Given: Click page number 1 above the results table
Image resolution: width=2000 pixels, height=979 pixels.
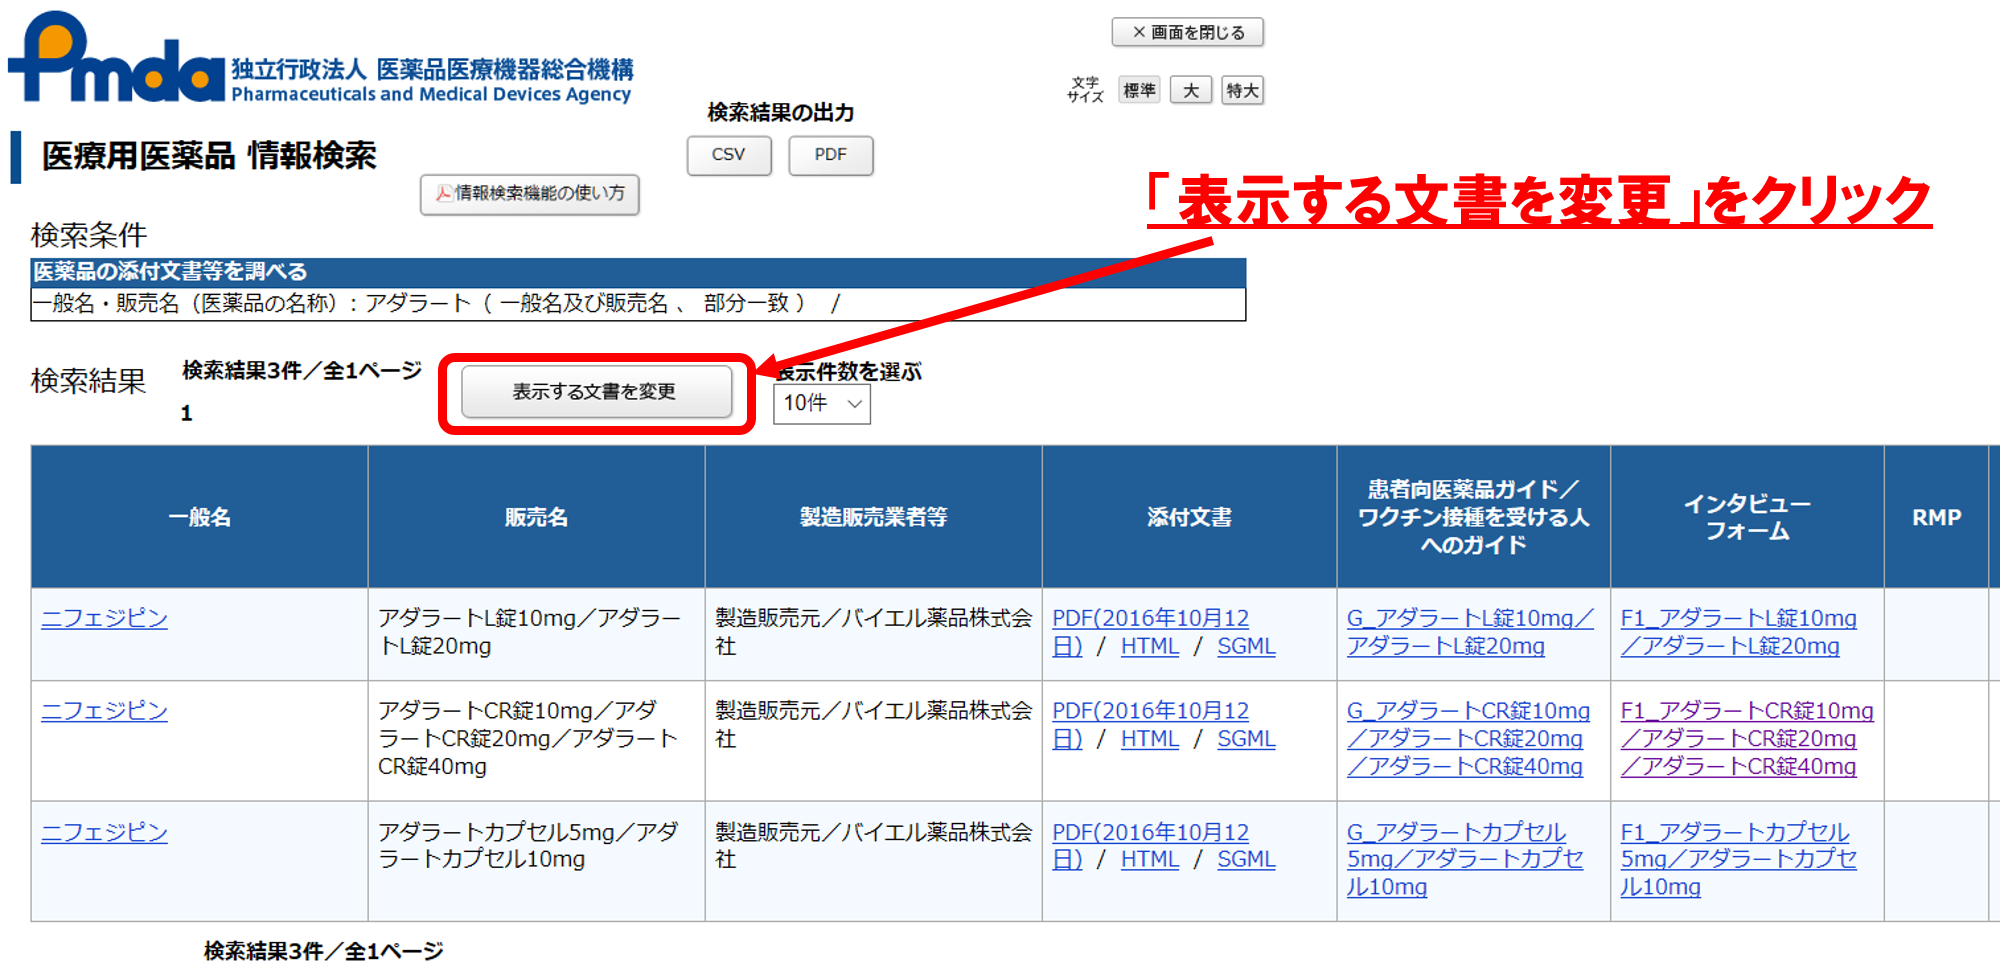Looking at the screenshot, I should click(186, 413).
